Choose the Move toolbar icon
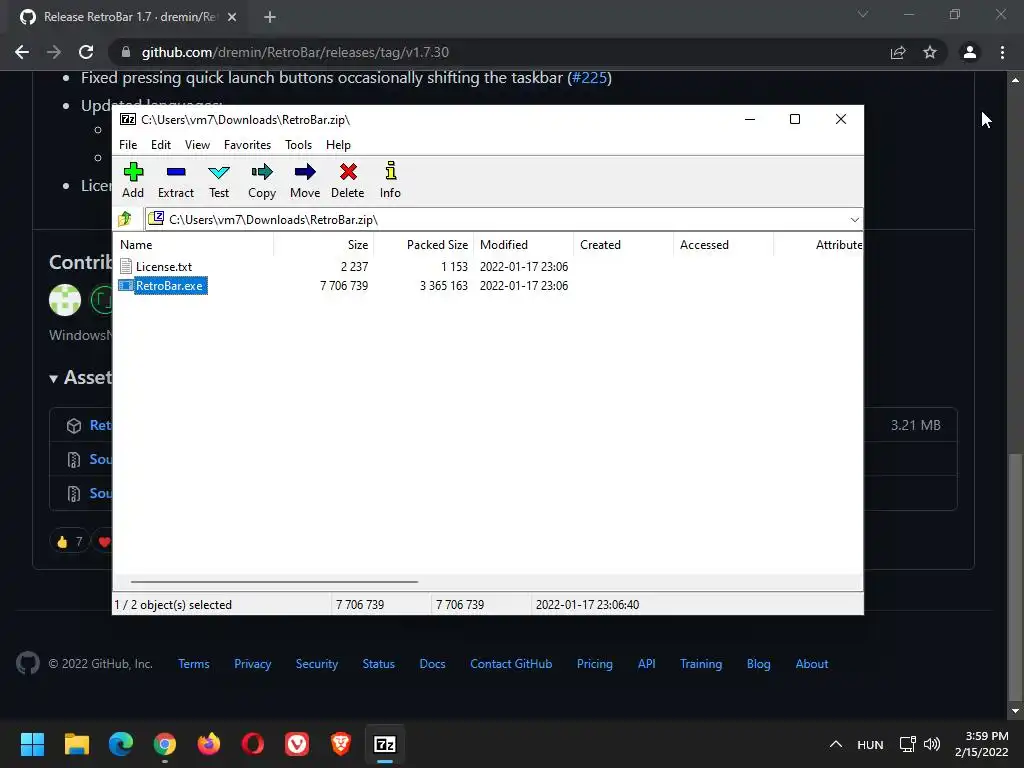The height and width of the screenshot is (768, 1024). click(305, 180)
